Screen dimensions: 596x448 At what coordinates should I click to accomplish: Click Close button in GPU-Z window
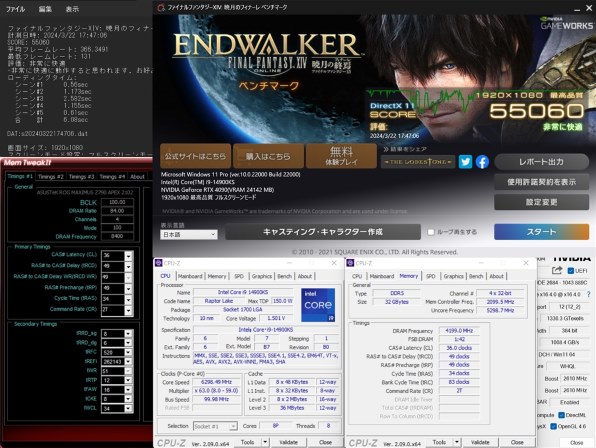[577, 443]
